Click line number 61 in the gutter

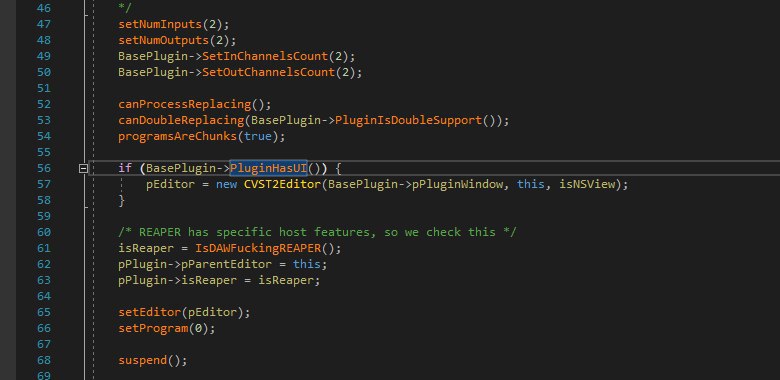(x=44, y=248)
